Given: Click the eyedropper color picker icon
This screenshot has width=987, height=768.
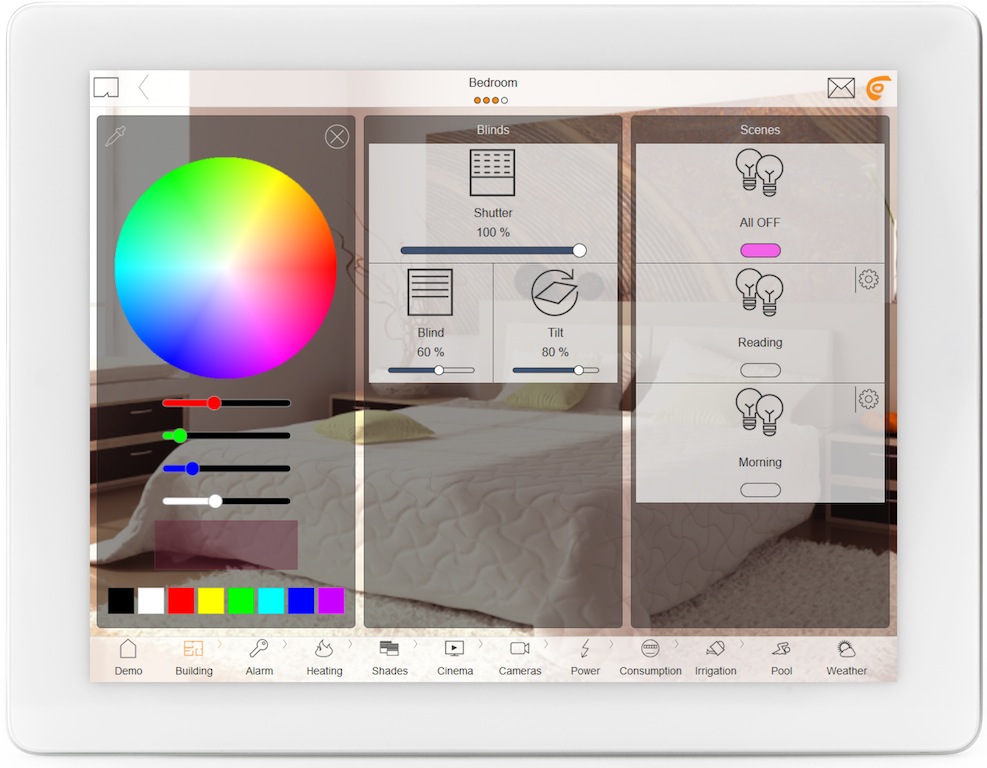Looking at the screenshot, I should (116, 137).
